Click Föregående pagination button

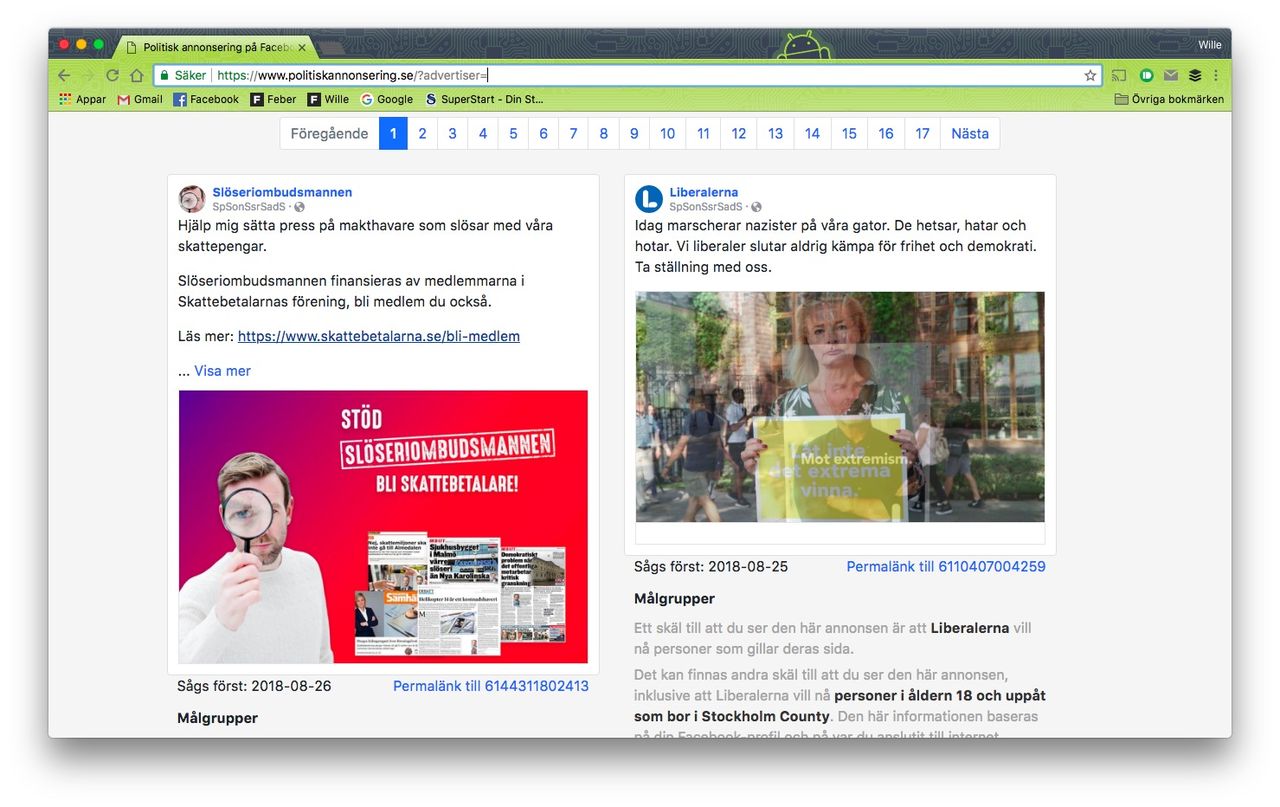point(329,133)
